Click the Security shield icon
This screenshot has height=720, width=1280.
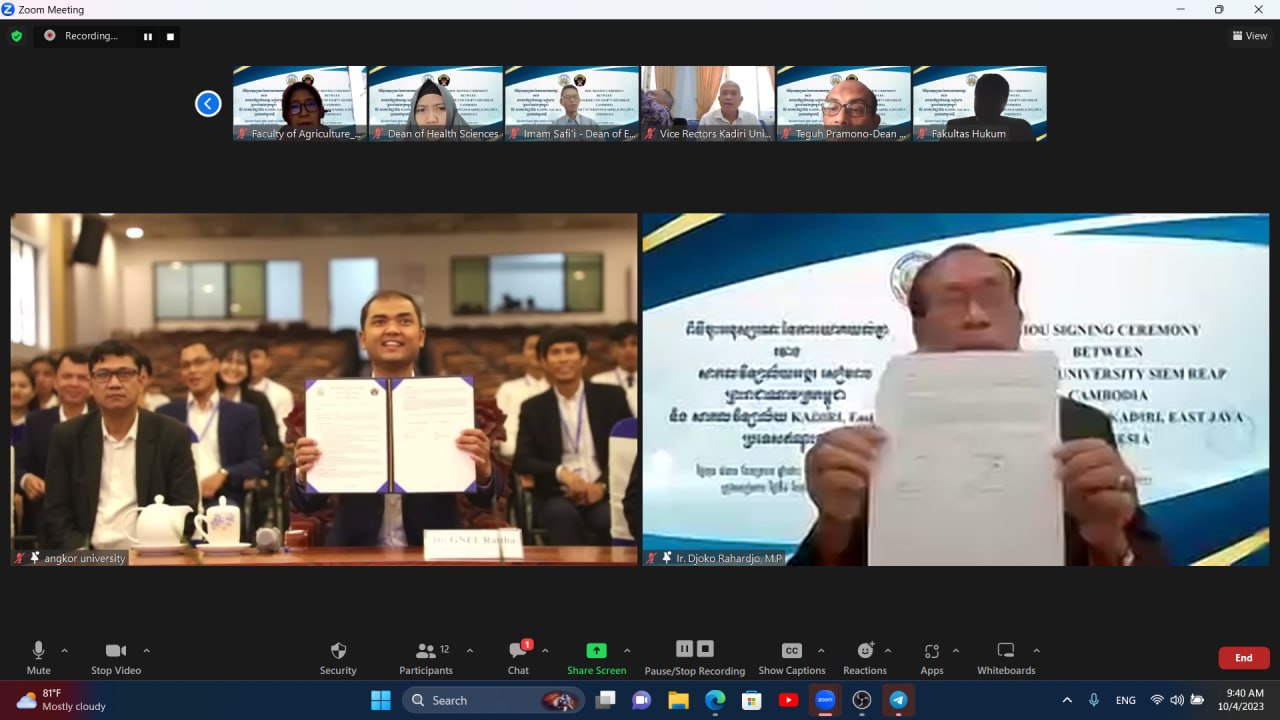[x=338, y=651]
